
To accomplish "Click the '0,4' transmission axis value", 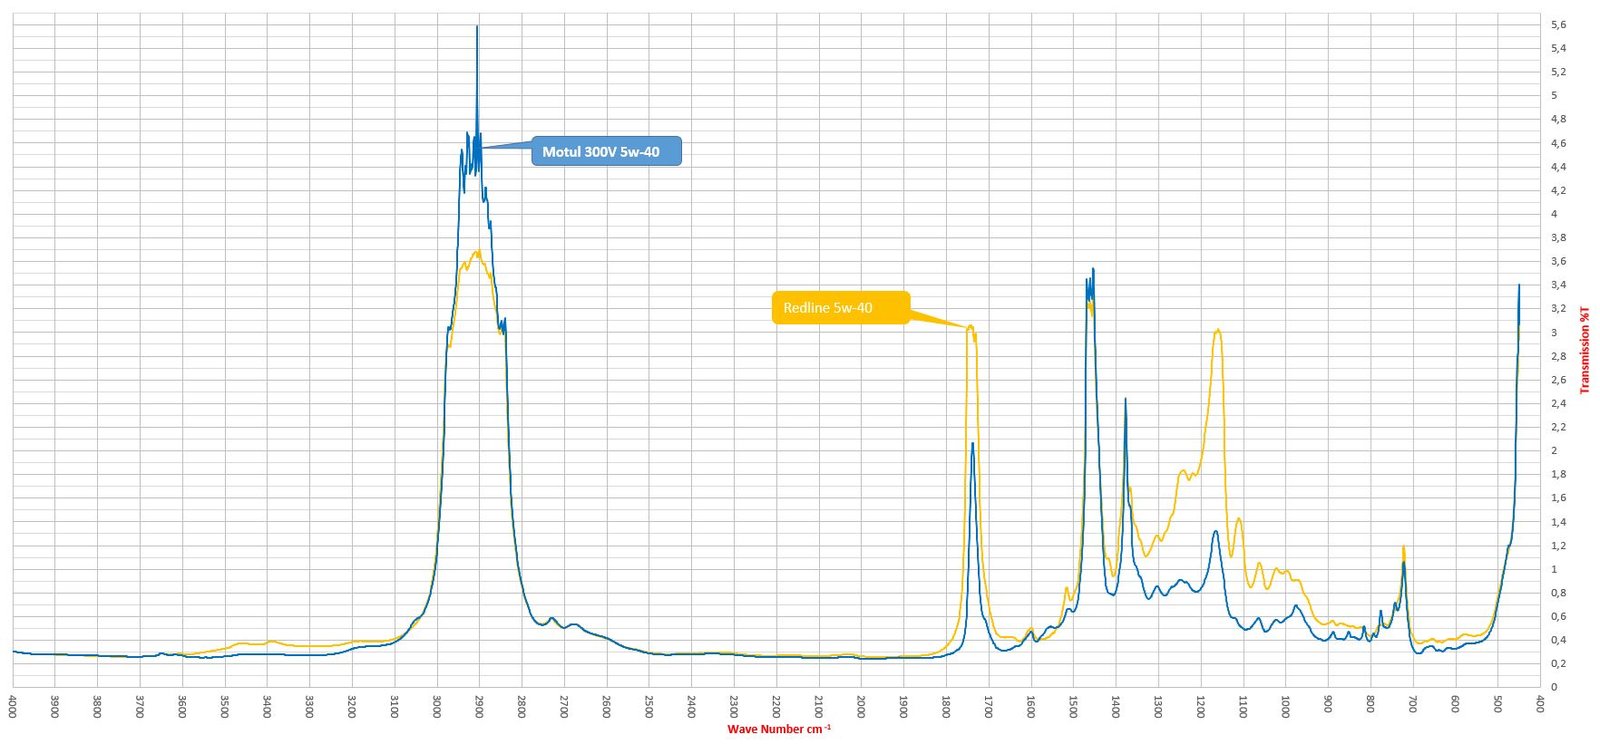I will tap(1559, 640).
